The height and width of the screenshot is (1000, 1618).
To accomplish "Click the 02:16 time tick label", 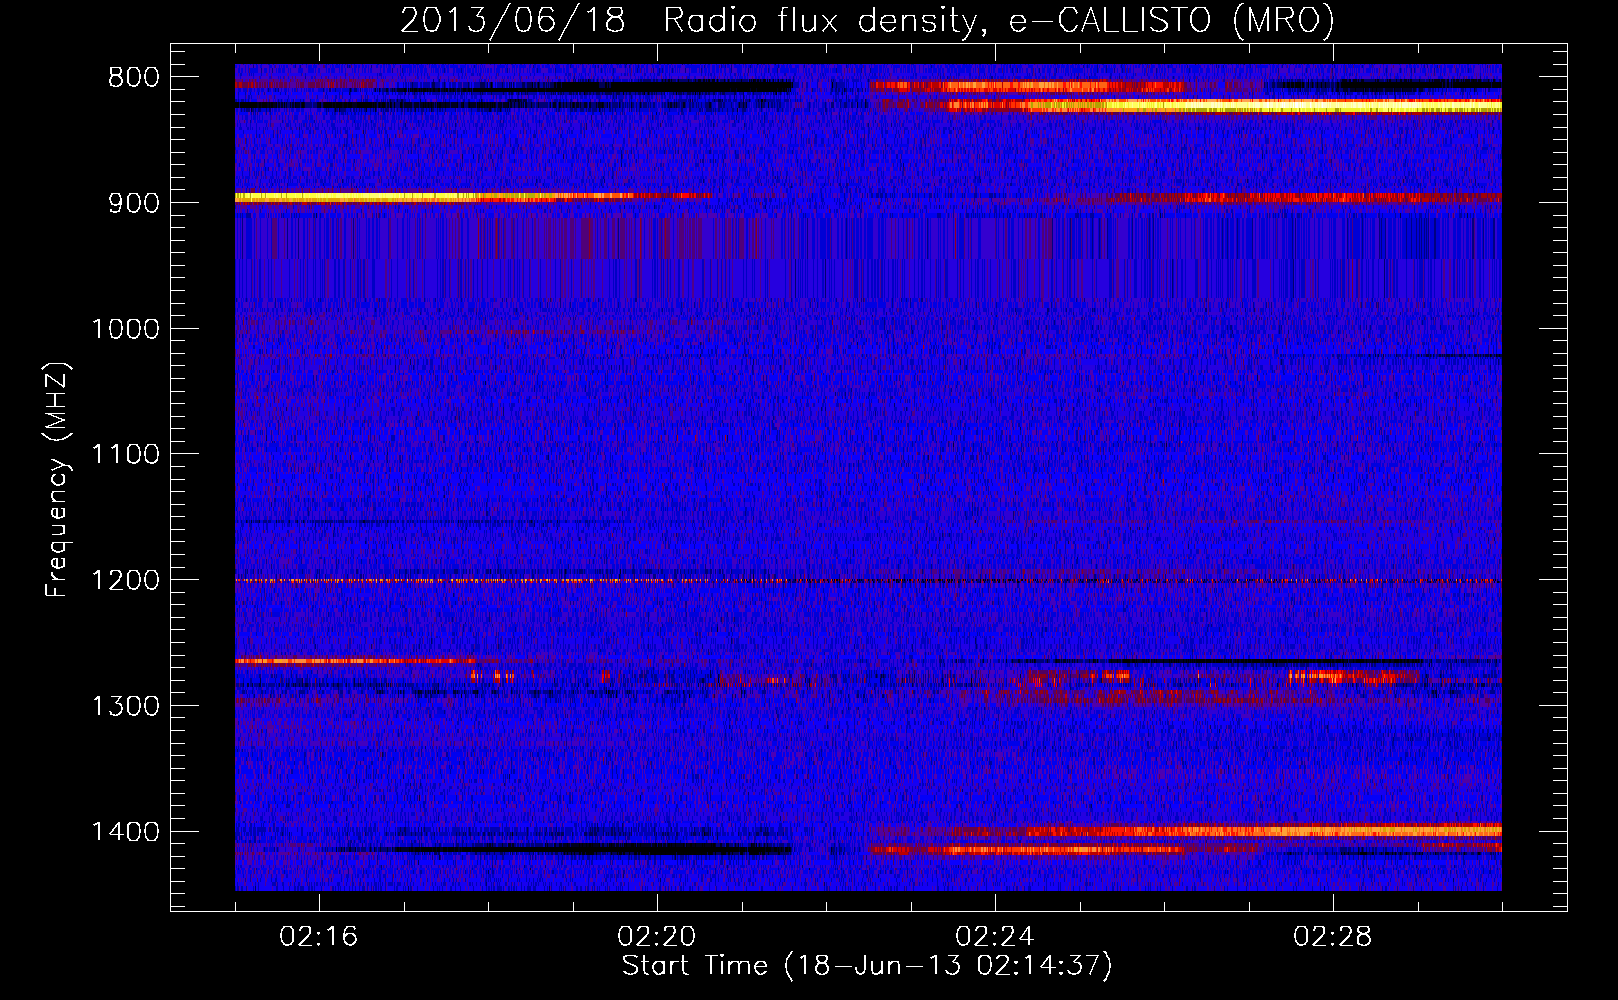I will click(319, 937).
